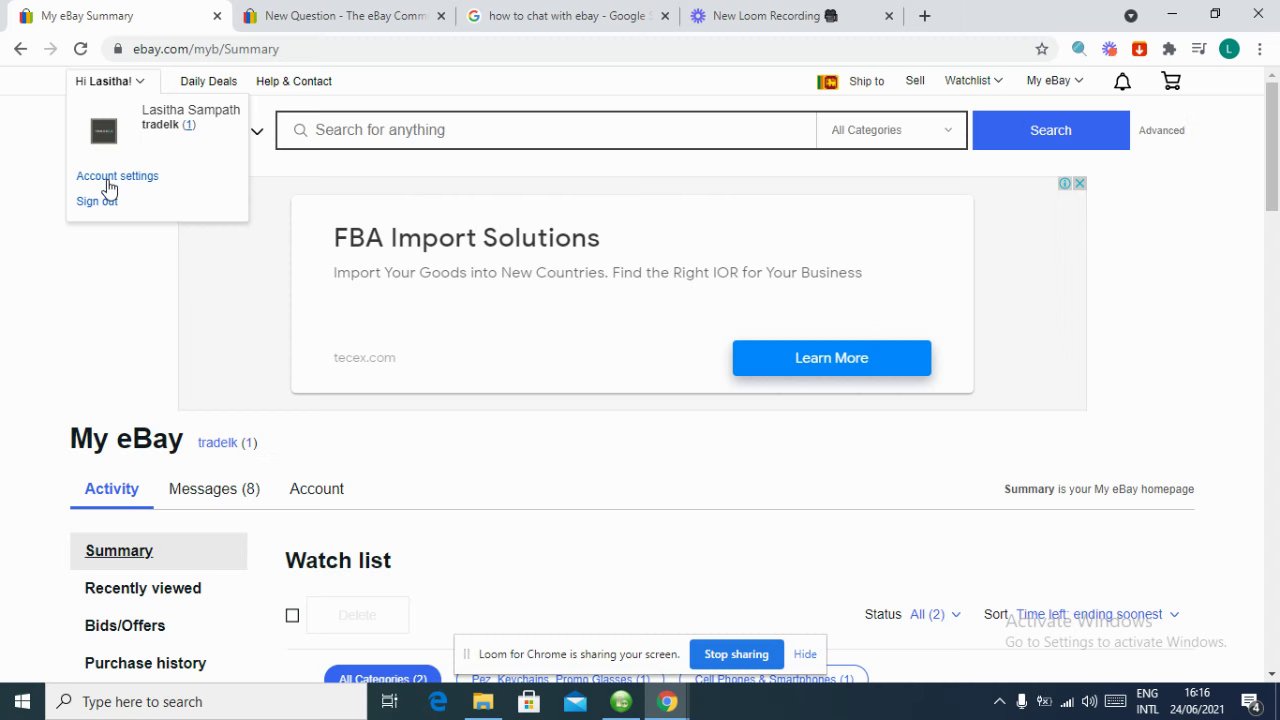Open Mail app from taskbar
Viewport: 1280px width, 720px height.
click(575, 702)
